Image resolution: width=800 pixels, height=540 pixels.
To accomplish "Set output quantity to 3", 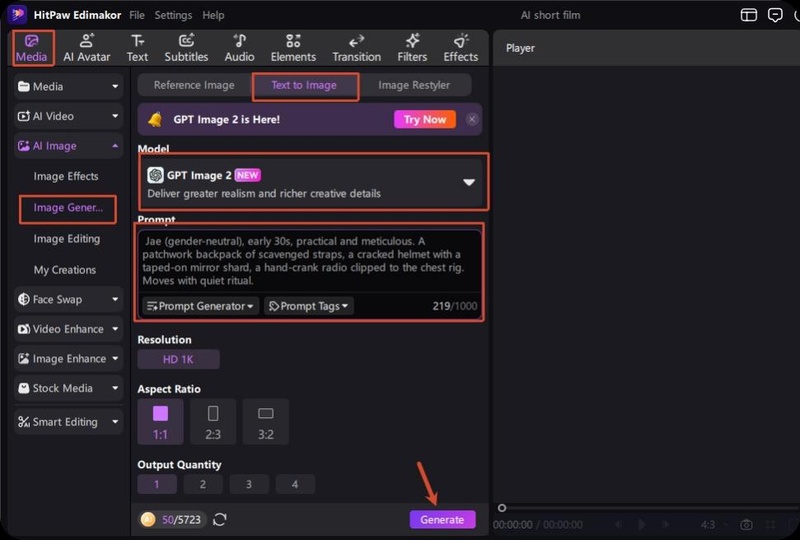I will click(x=249, y=484).
